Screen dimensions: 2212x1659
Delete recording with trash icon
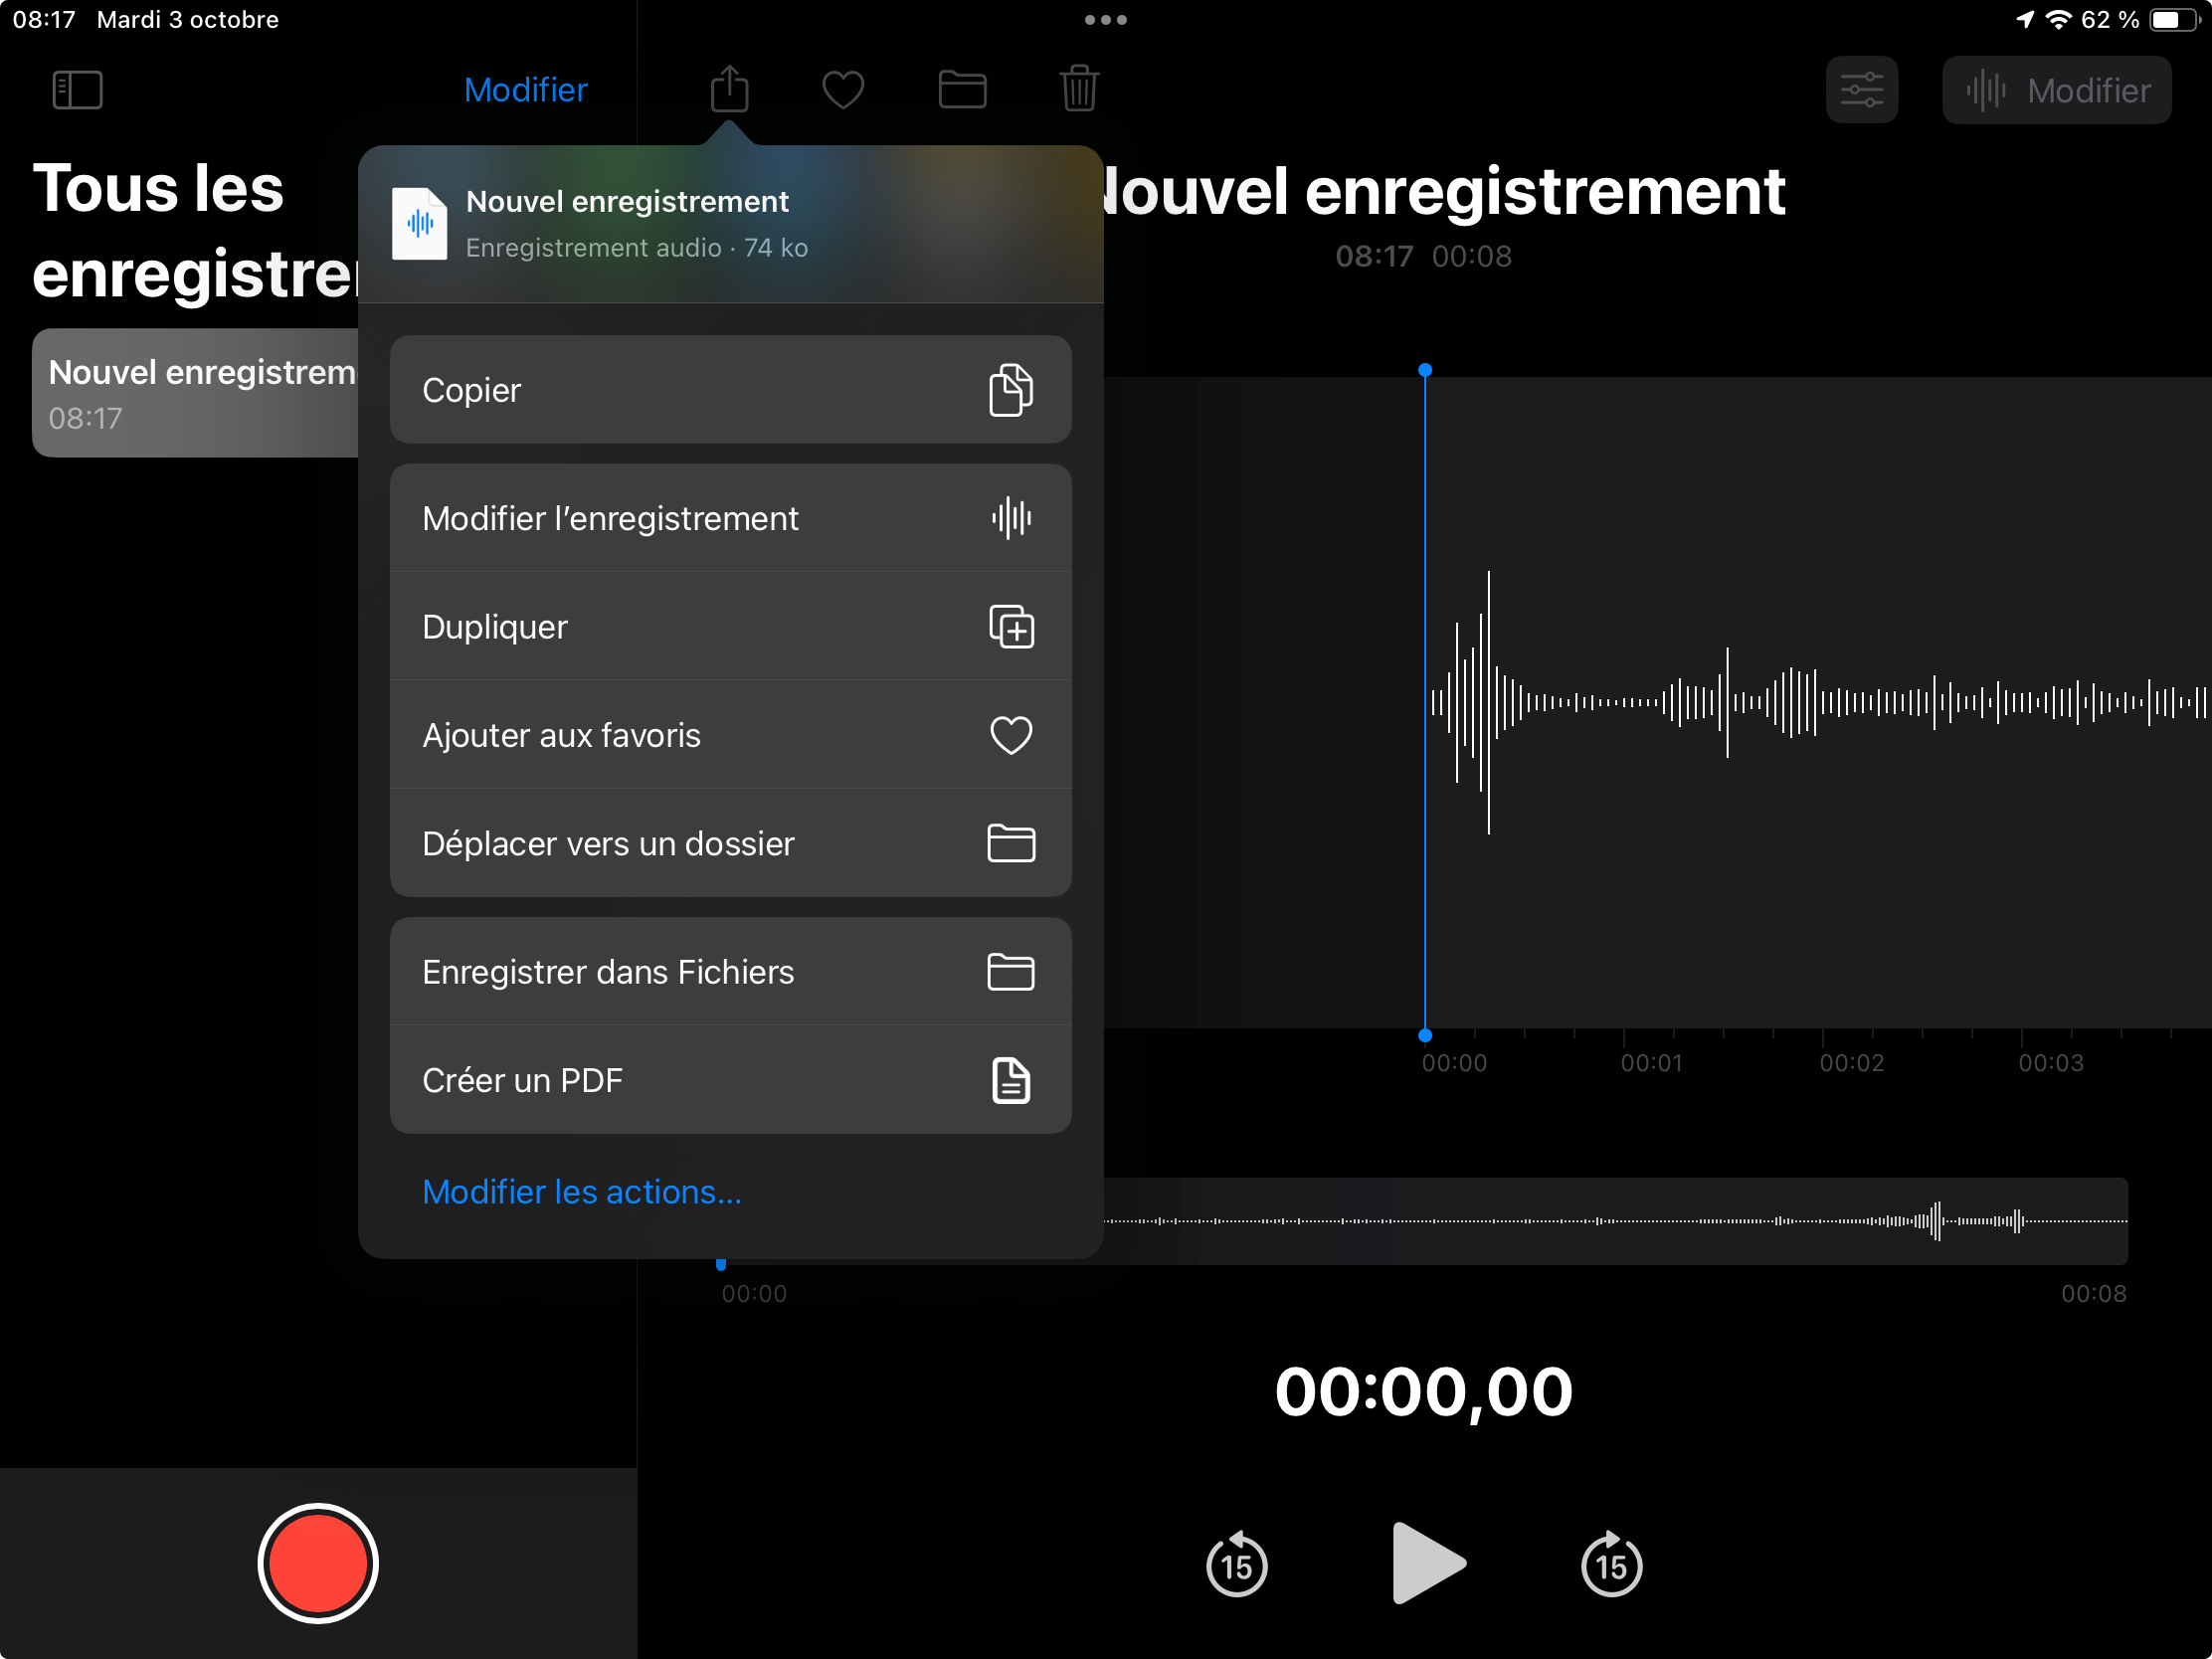click(1079, 90)
